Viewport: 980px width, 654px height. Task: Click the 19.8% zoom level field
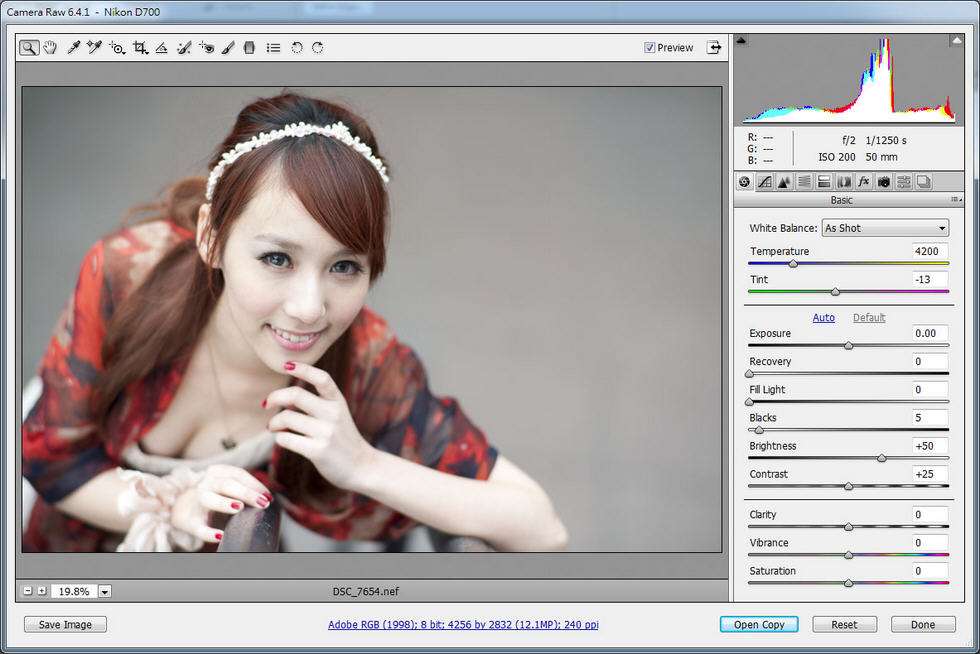74,591
